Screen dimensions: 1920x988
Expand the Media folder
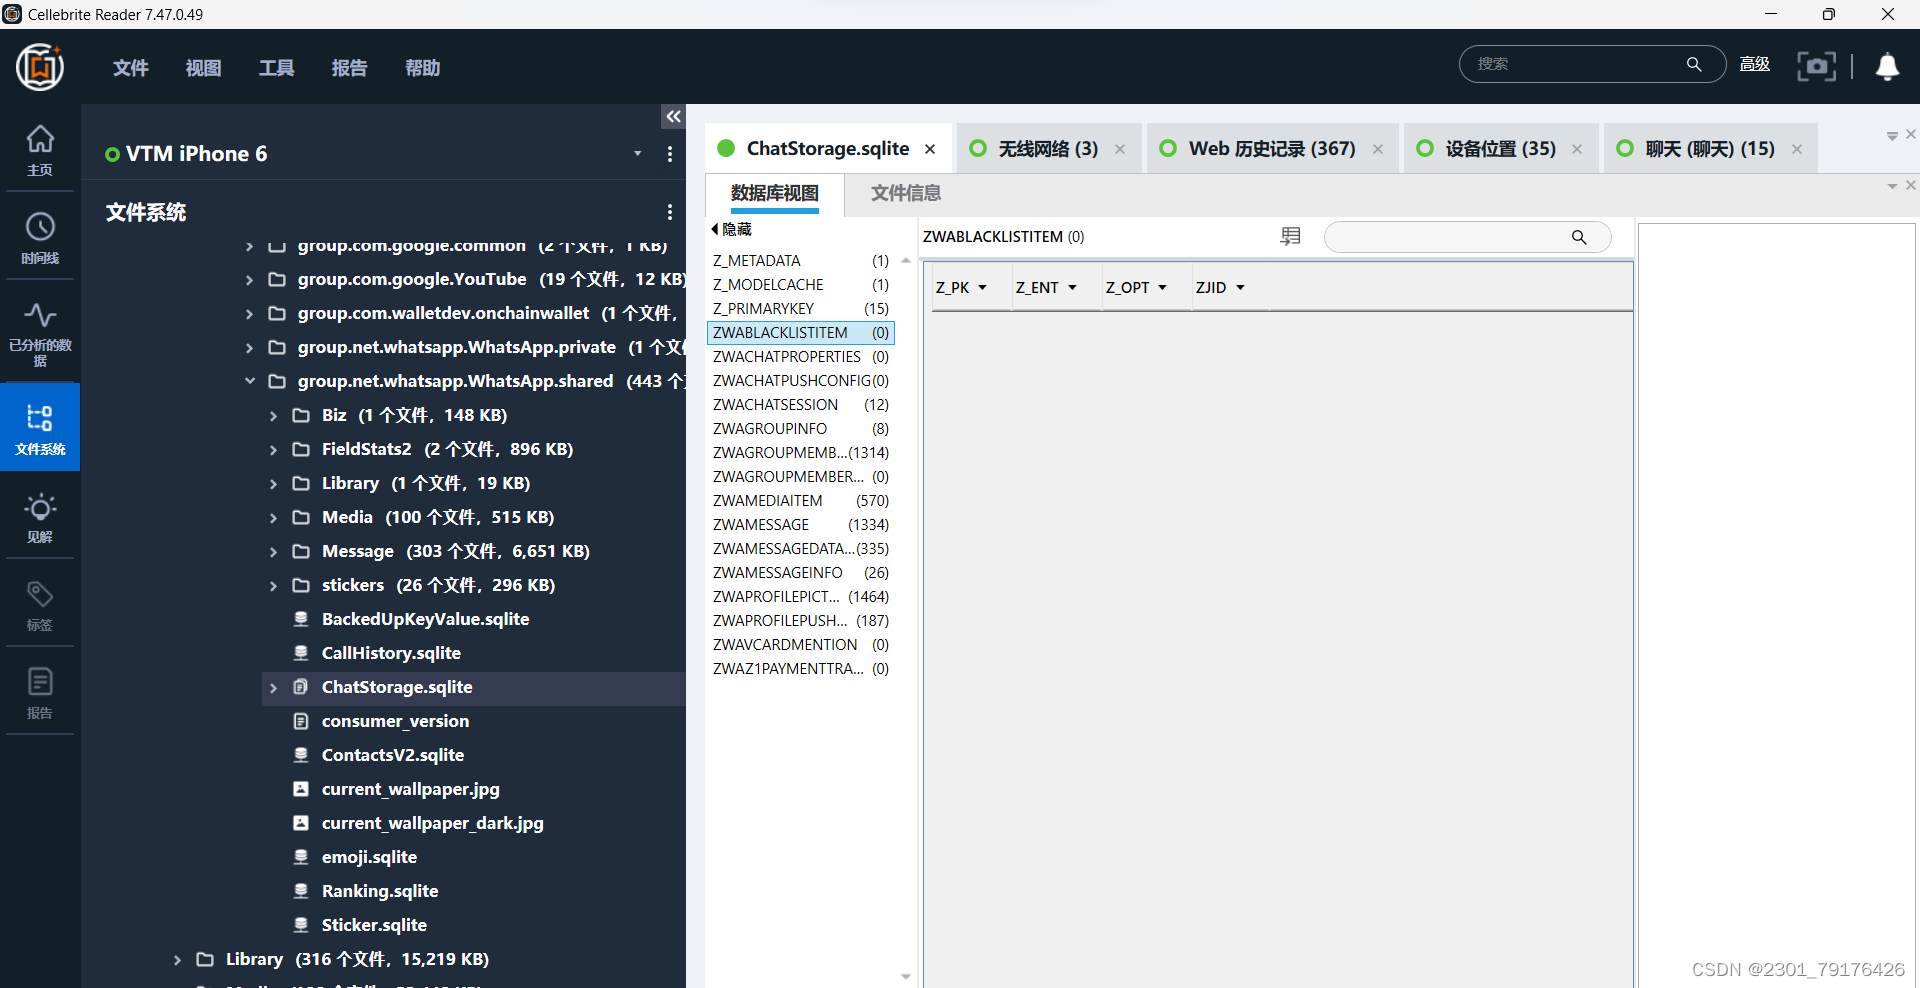click(273, 518)
